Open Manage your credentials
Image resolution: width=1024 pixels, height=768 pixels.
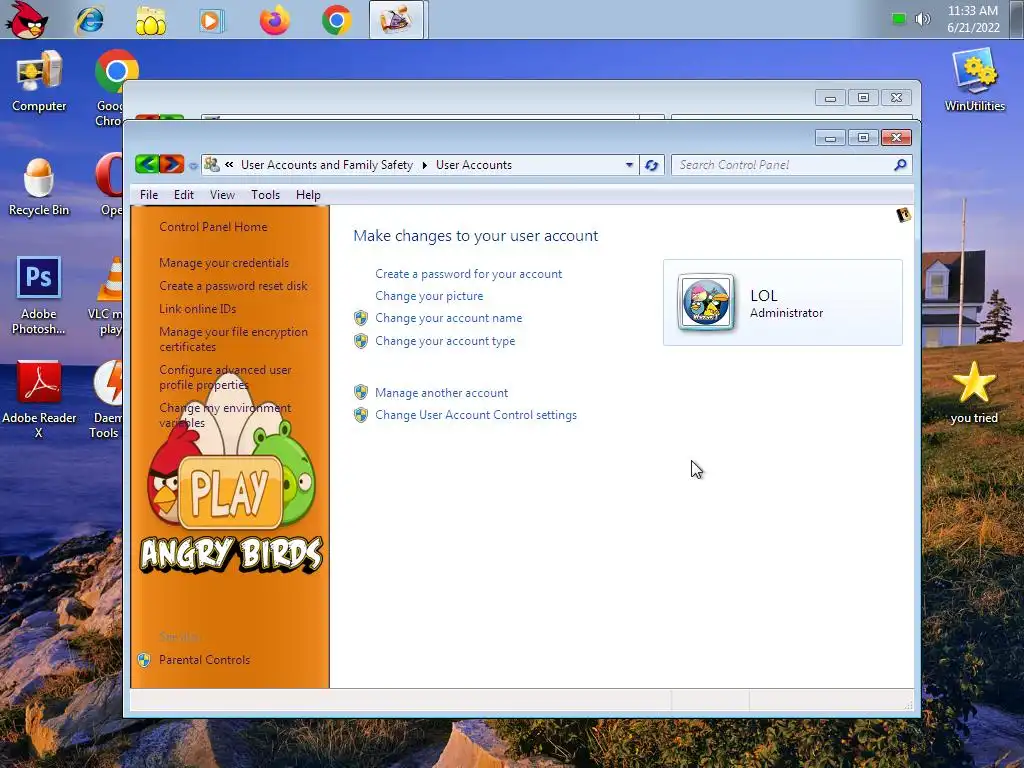224,263
